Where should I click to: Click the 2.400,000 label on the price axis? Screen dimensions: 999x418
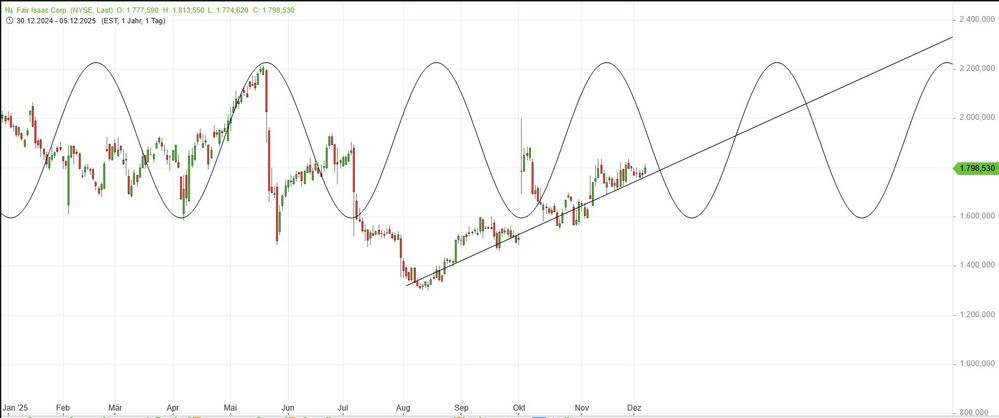tap(976, 20)
